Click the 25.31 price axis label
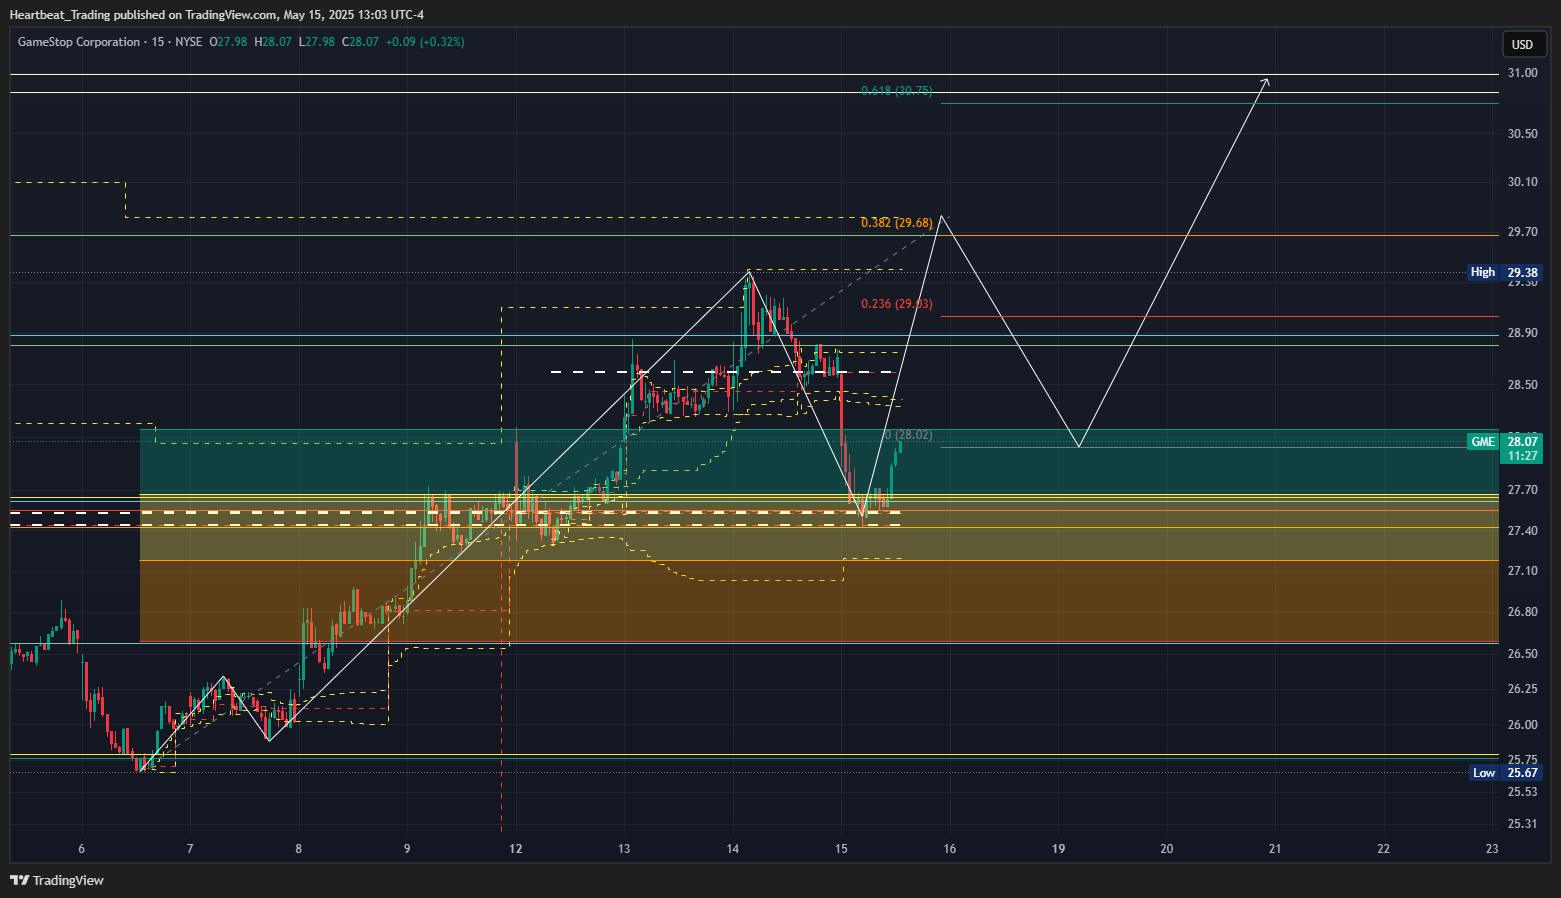1561x898 pixels. tap(1522, 824)
